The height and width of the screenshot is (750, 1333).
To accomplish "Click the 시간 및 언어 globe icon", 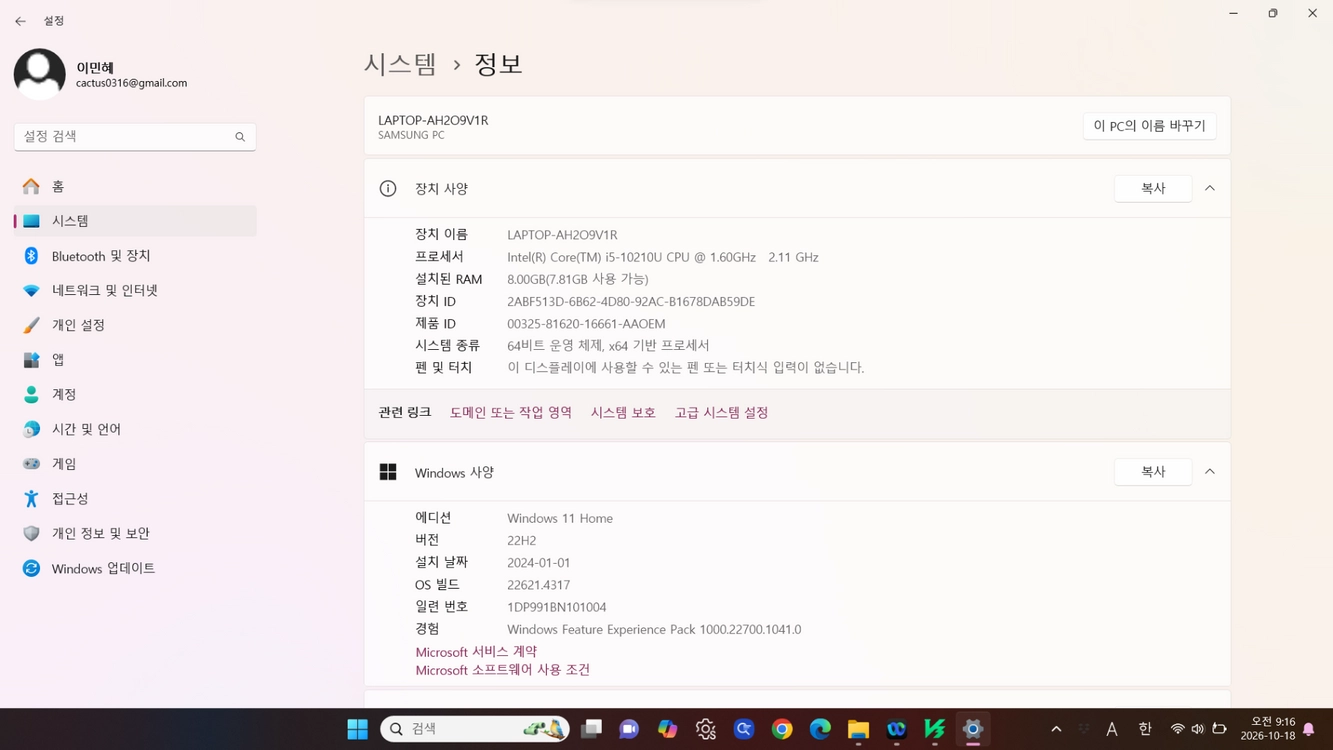I will pyautogui.click(x=32, y=429).
